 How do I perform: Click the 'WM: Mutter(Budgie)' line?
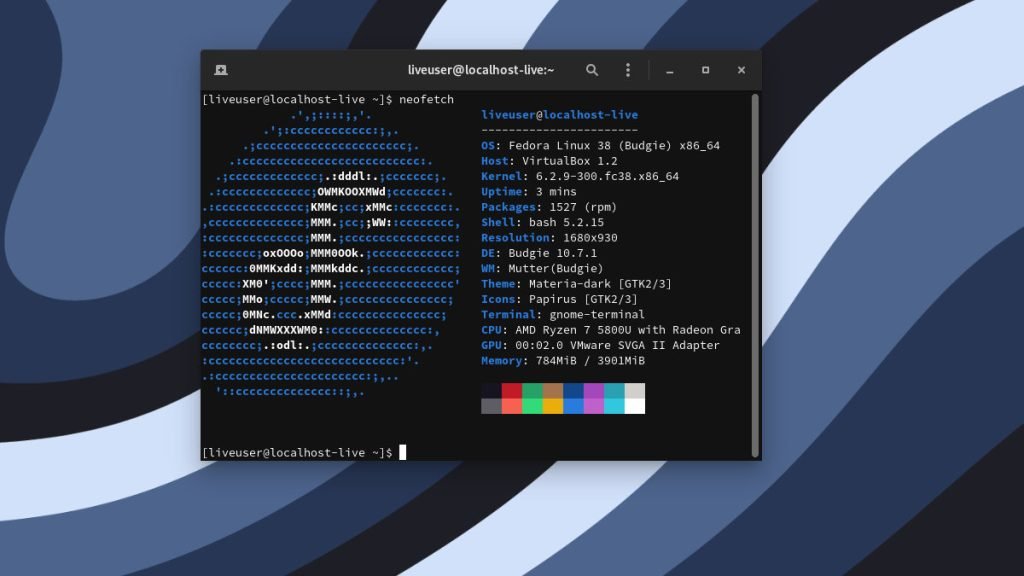coord(542,268)
